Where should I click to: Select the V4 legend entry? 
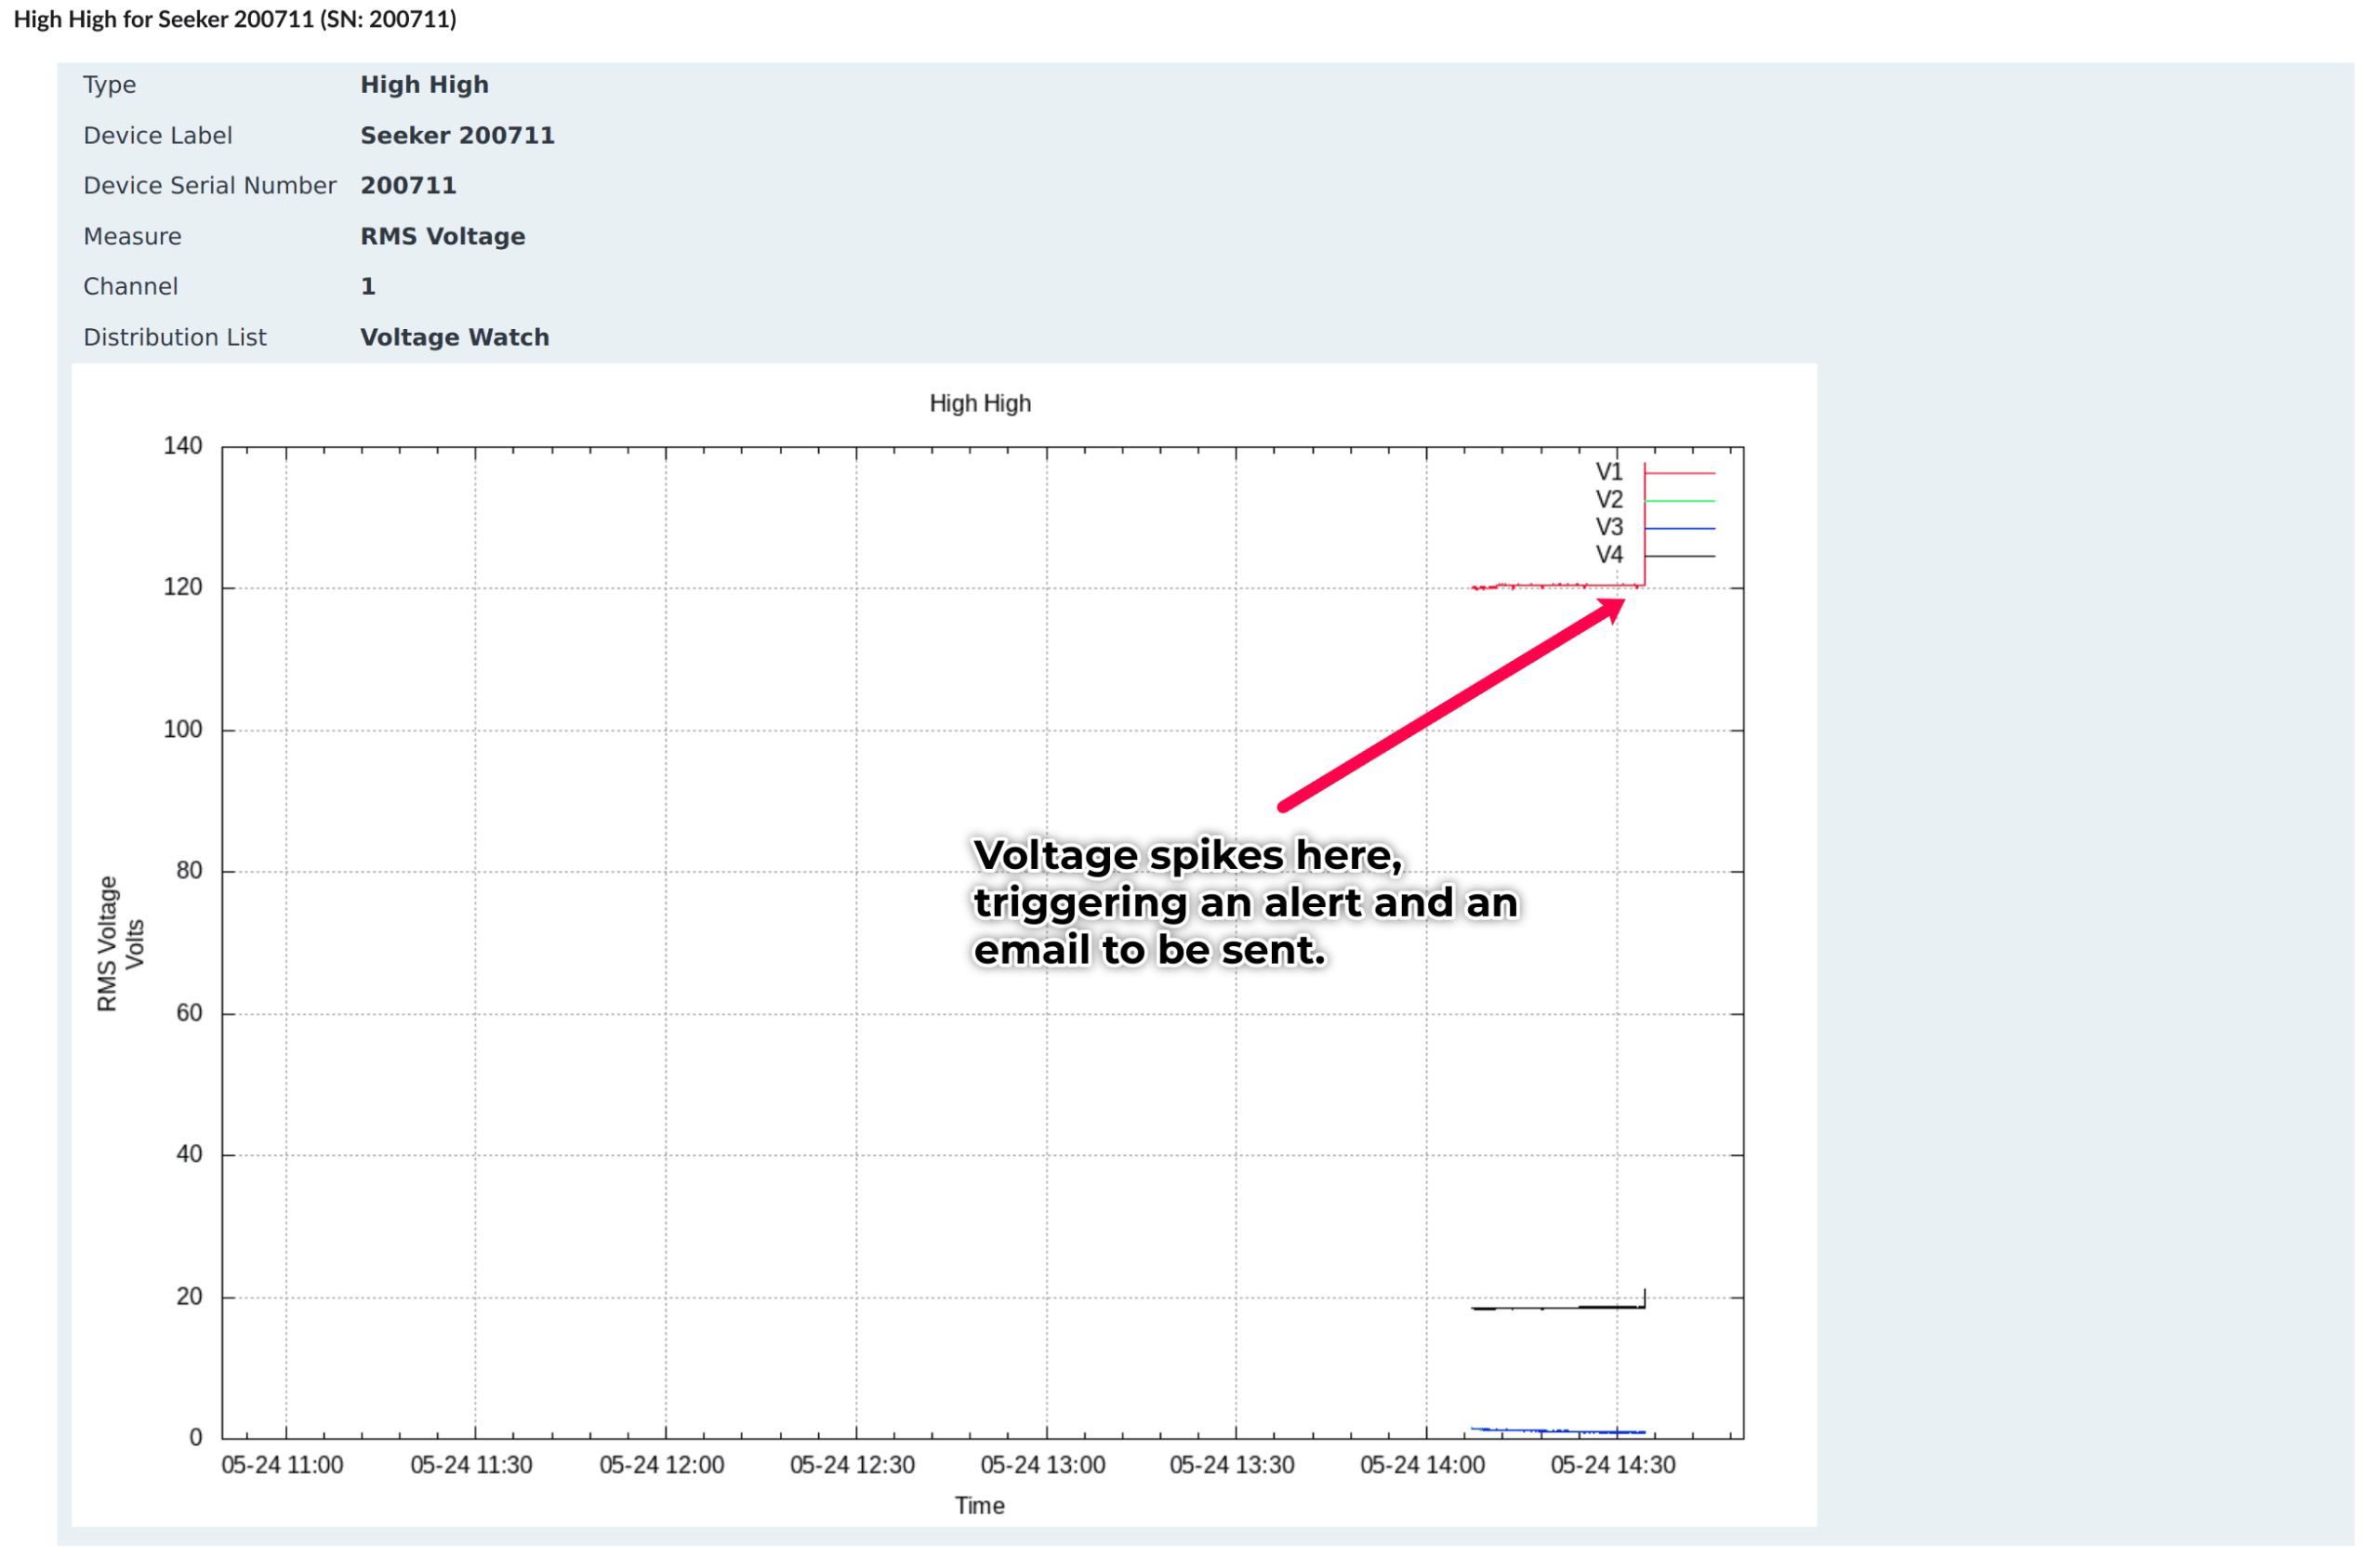click(x=1610, y=554)
